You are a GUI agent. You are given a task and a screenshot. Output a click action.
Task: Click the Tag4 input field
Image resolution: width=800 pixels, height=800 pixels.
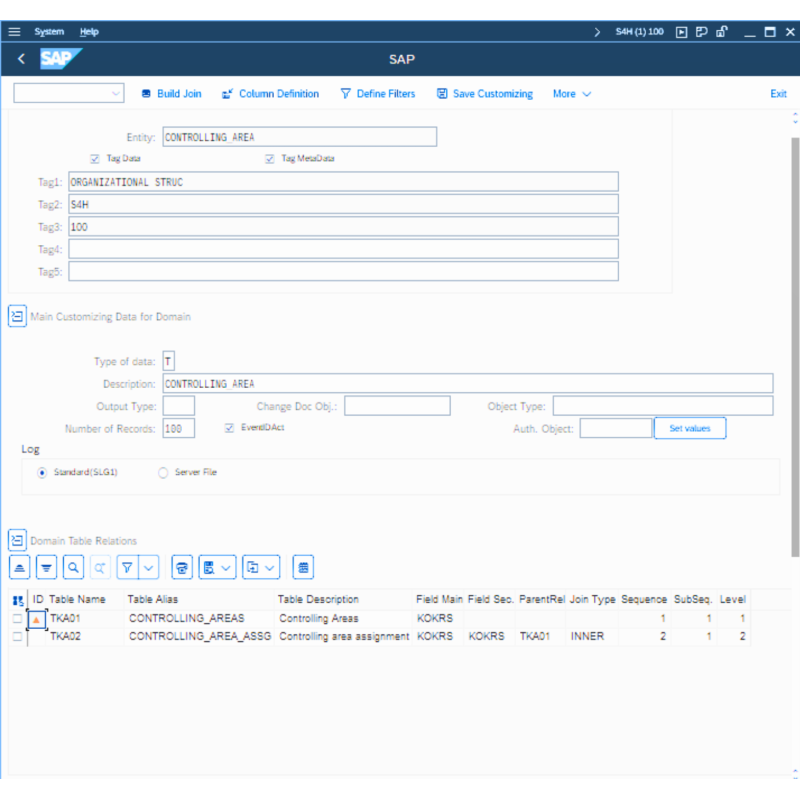point(343,249)
